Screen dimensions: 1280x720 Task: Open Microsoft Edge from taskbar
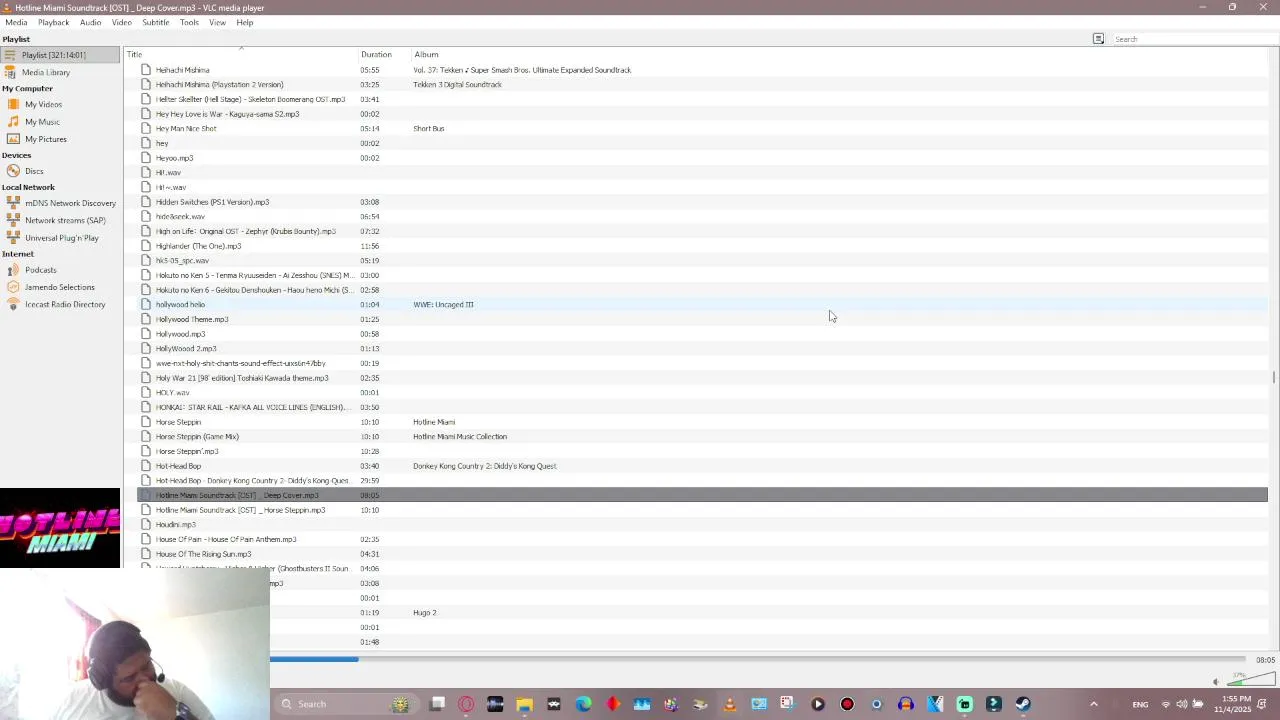tap(583, 704)
